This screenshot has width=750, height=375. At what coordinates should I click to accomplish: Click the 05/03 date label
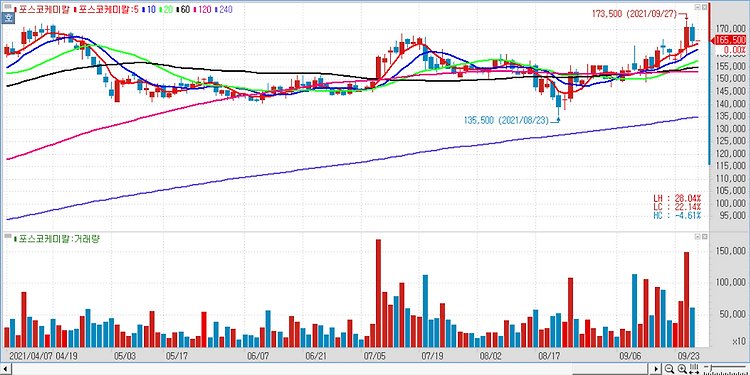(125, 356)
